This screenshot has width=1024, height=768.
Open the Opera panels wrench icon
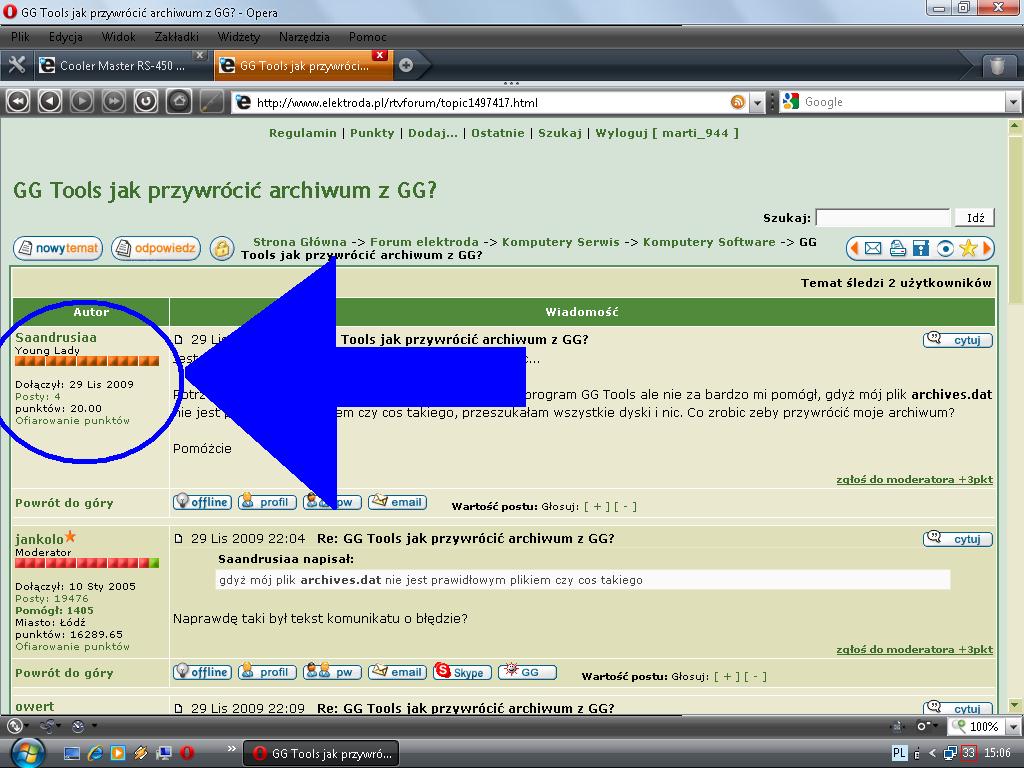point(16,65)
